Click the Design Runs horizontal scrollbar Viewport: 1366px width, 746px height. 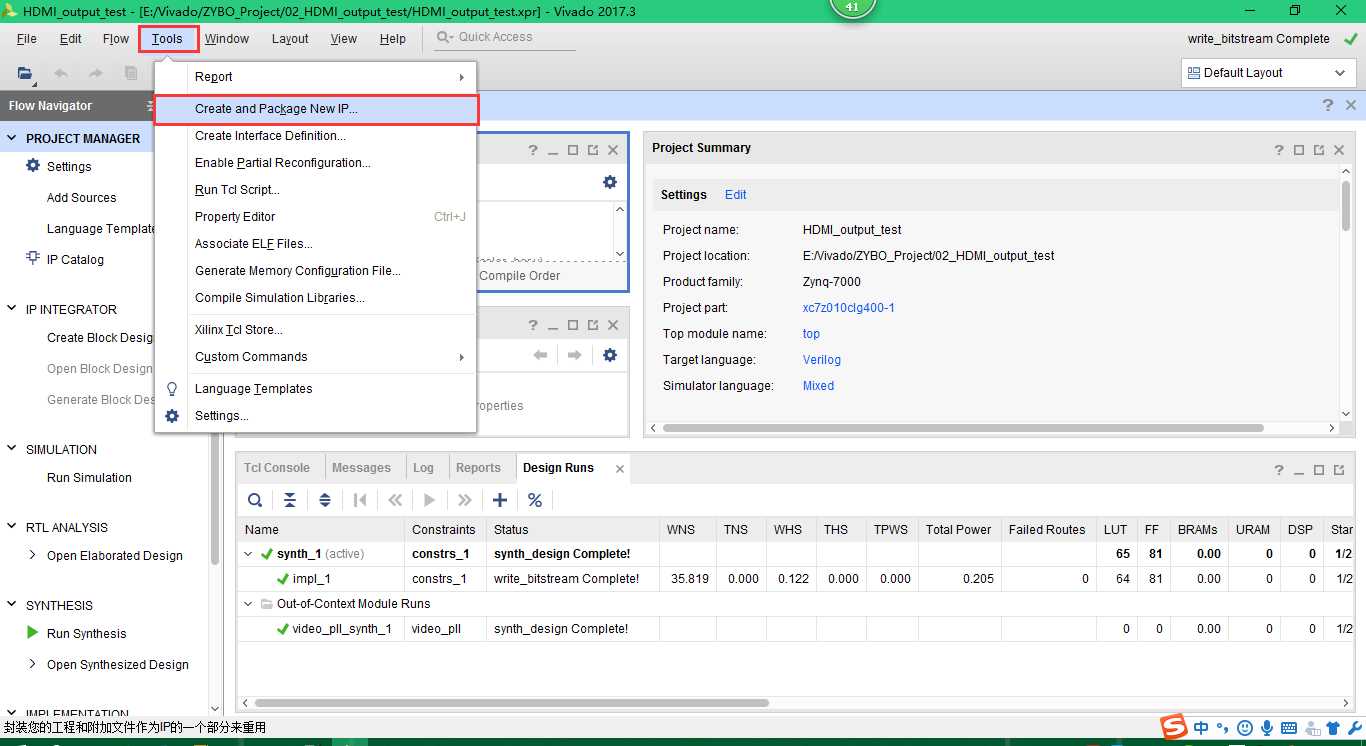point(511,703)
